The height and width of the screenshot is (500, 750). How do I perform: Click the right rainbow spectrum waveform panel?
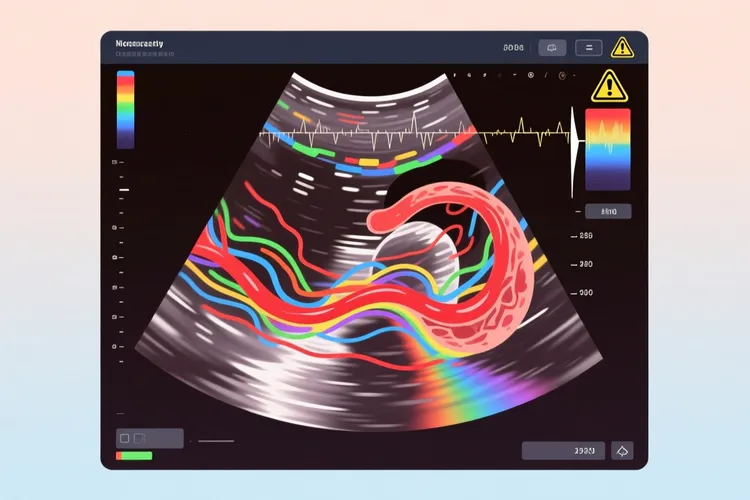[607, 148]
